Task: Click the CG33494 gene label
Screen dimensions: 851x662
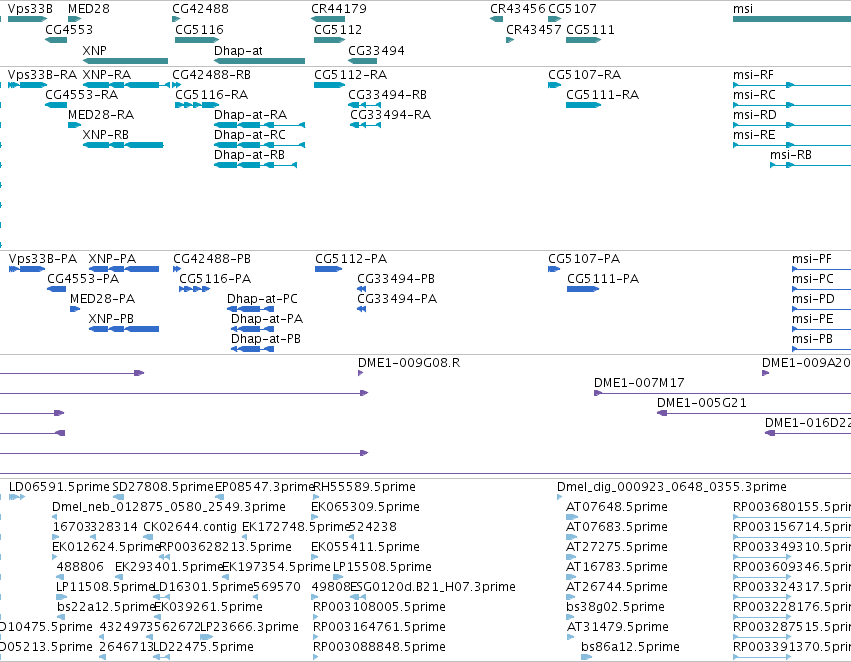Action: 376,50
